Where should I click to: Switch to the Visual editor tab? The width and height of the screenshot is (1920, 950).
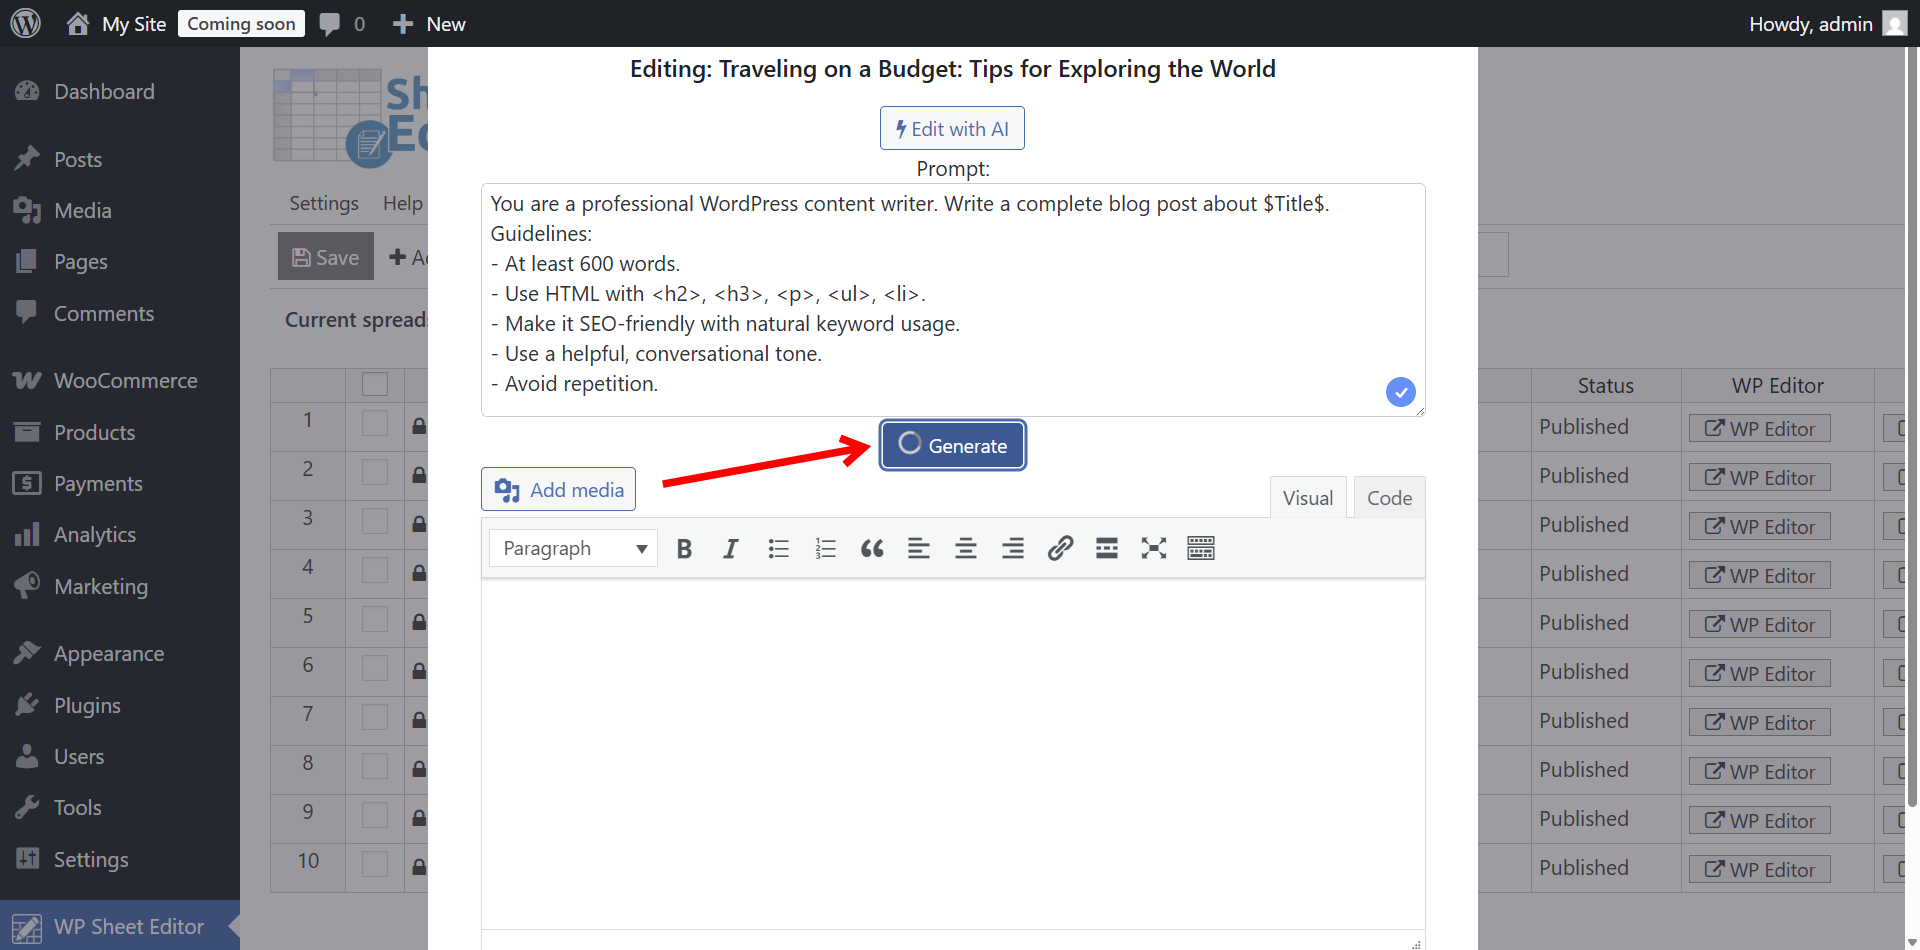(x=1308, y=497)
